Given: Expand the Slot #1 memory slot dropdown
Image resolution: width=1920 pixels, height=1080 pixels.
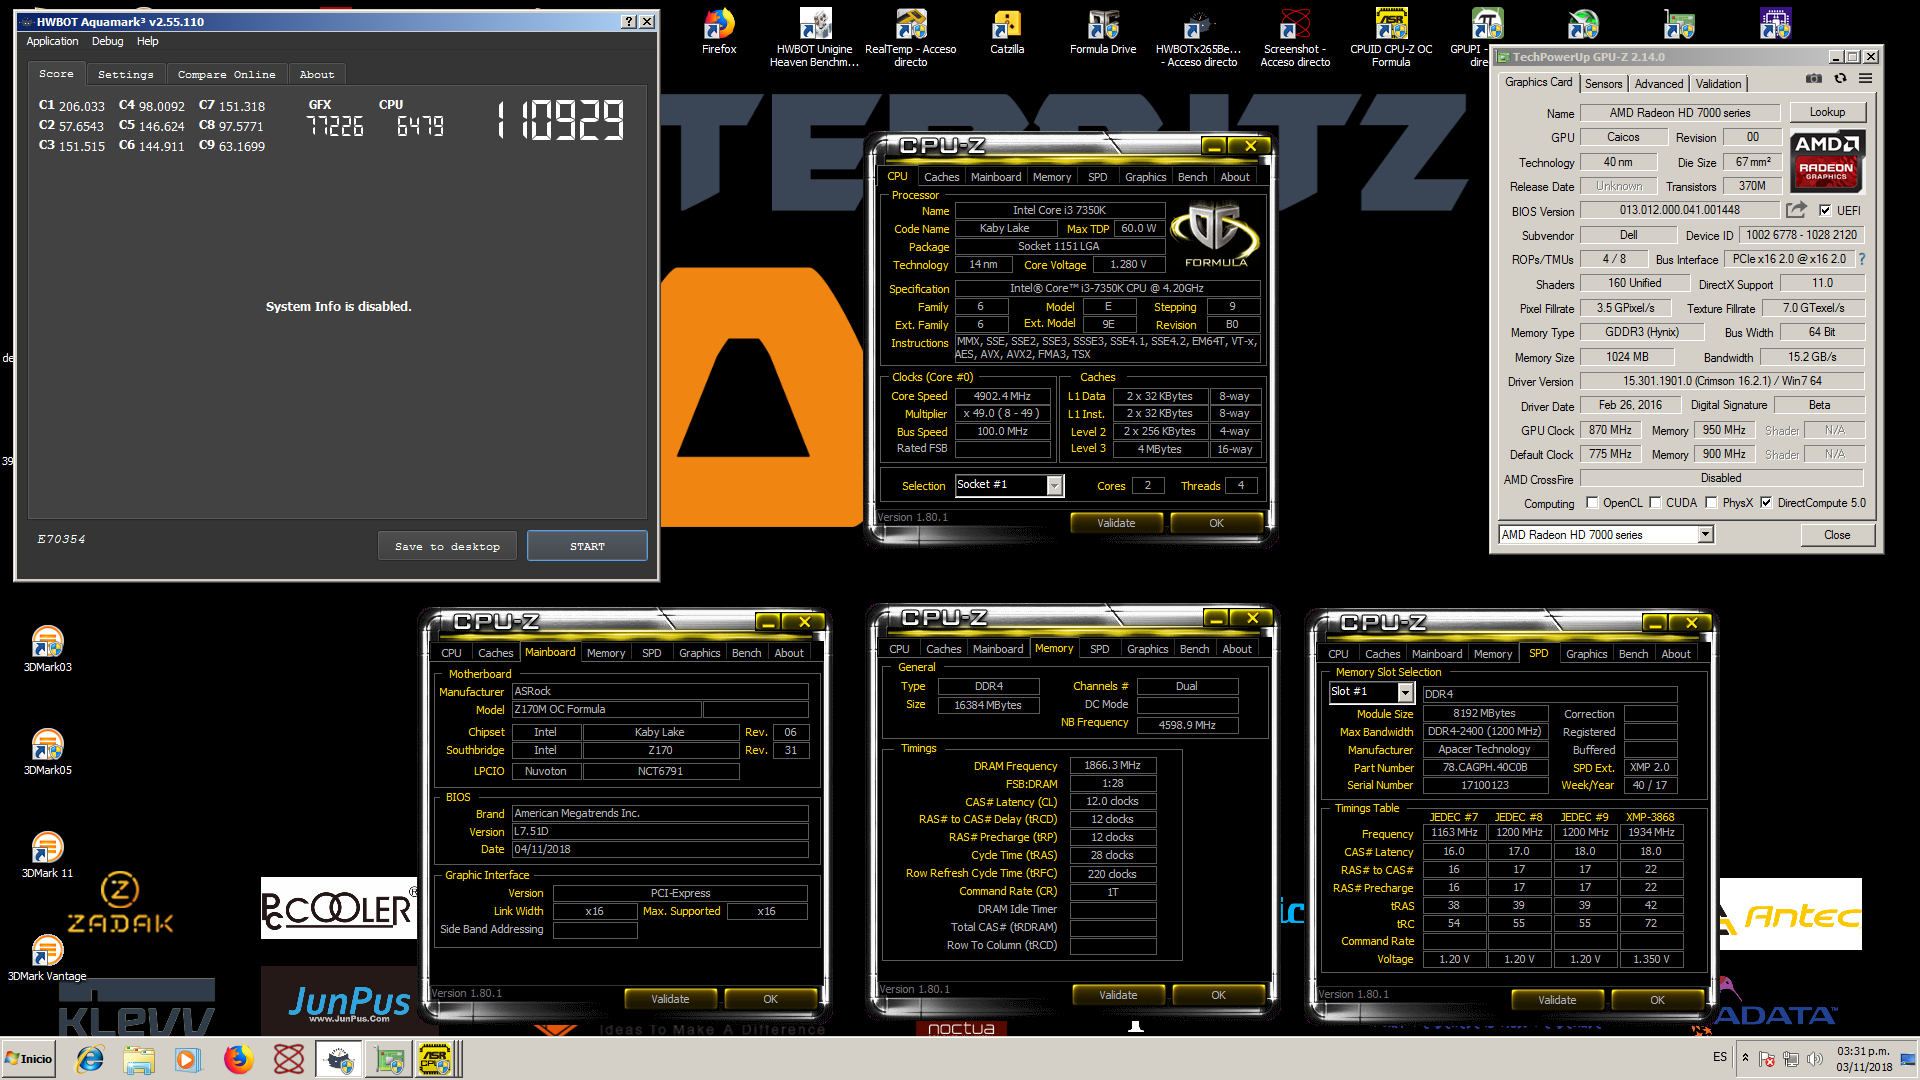Looking at the screenshot, I should pyautogui.click(x=1405, y=692).
